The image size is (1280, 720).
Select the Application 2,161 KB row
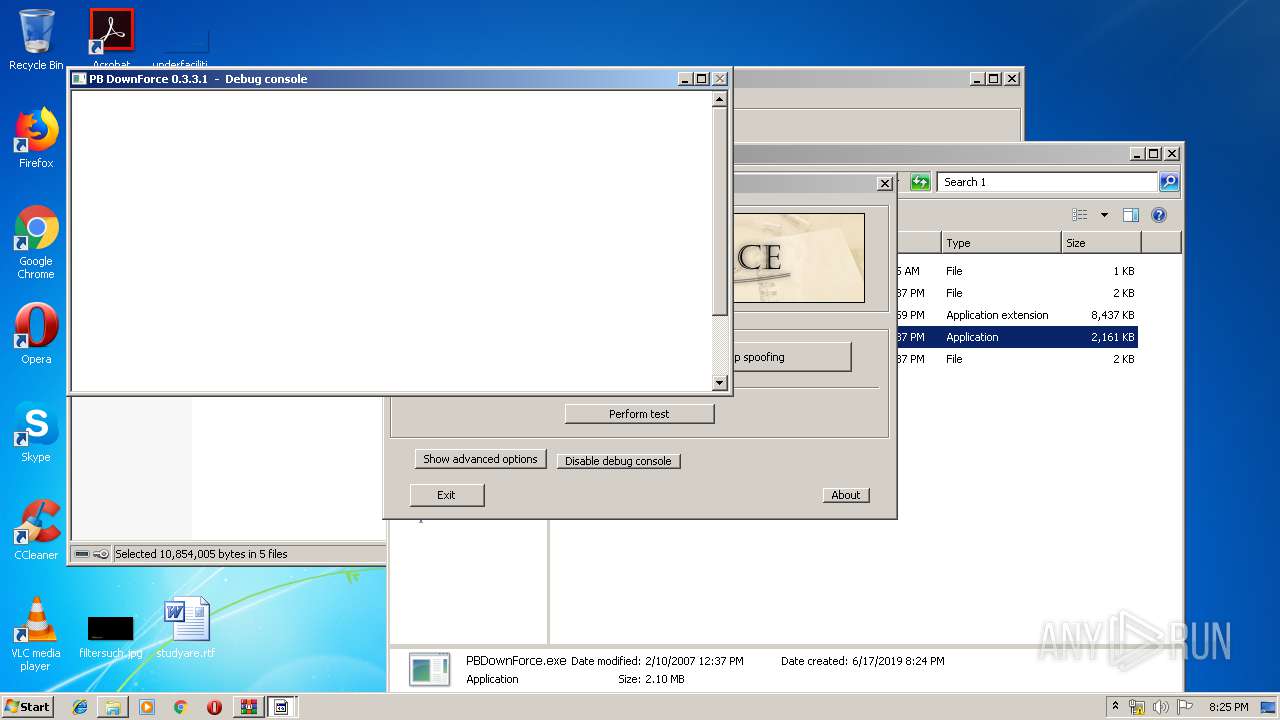click(1016, 337)
